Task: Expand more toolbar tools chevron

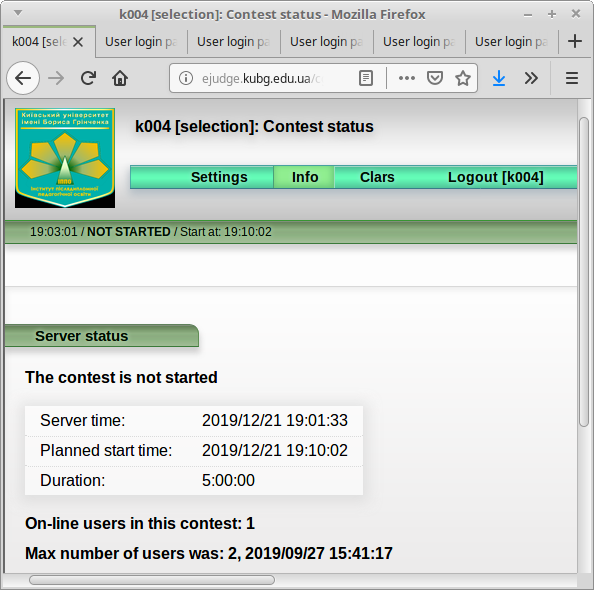Action: (x=531, y=78)
